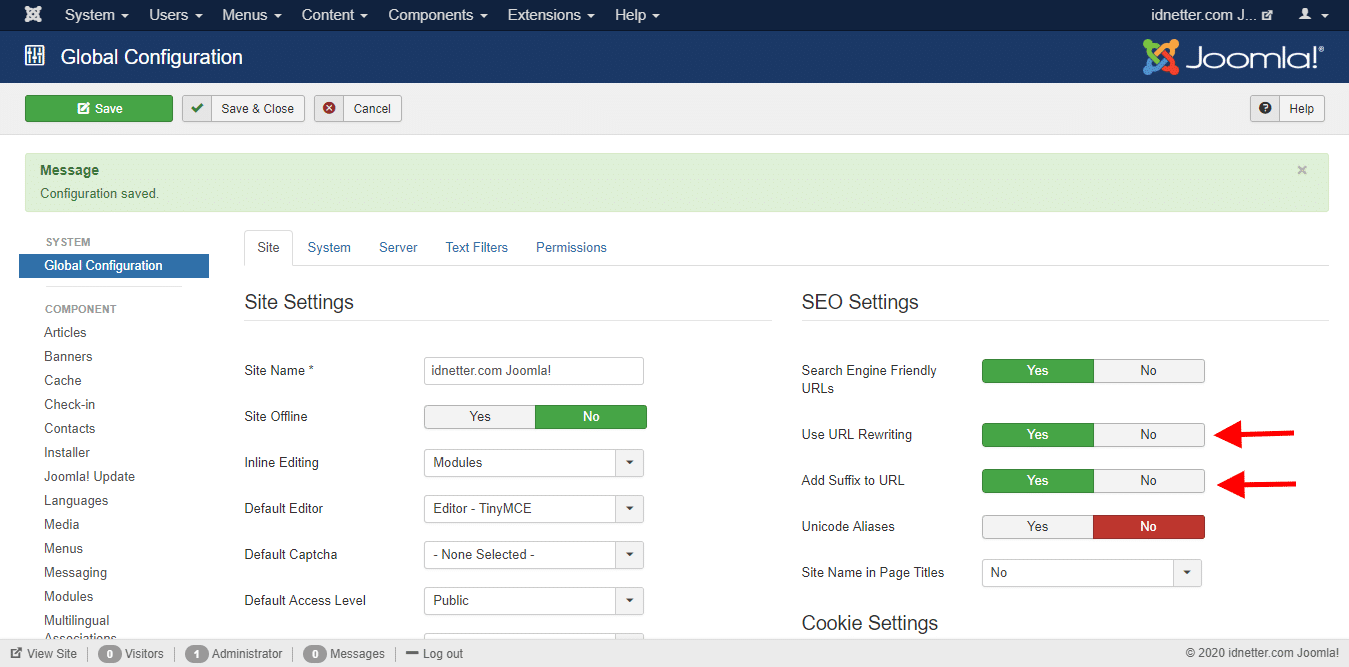Image resolution: width=1349 pixels, height=667 pixels.
Task: Switch to the Text Filters tab
Action: click(477, 248)
